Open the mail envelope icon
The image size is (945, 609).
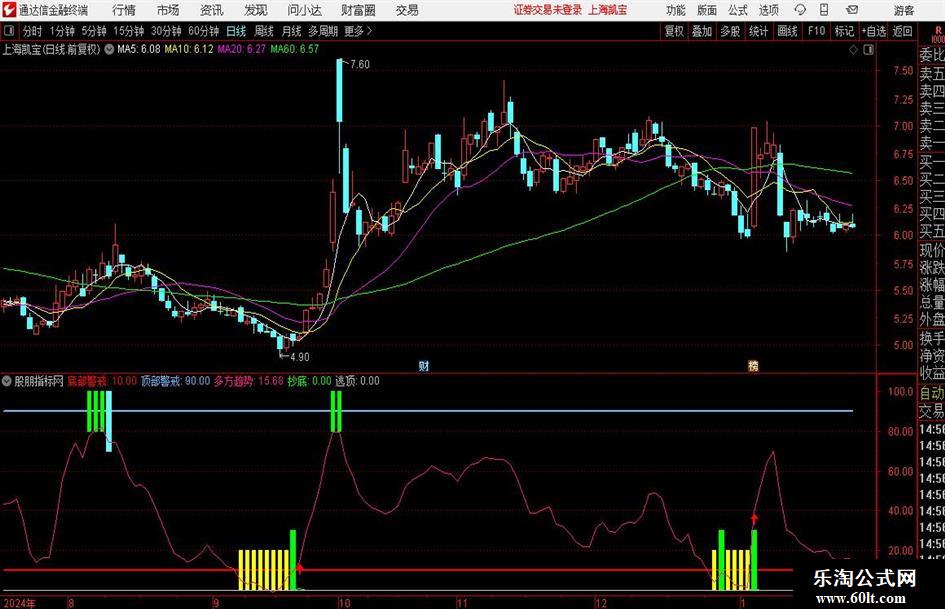point(852,10)
